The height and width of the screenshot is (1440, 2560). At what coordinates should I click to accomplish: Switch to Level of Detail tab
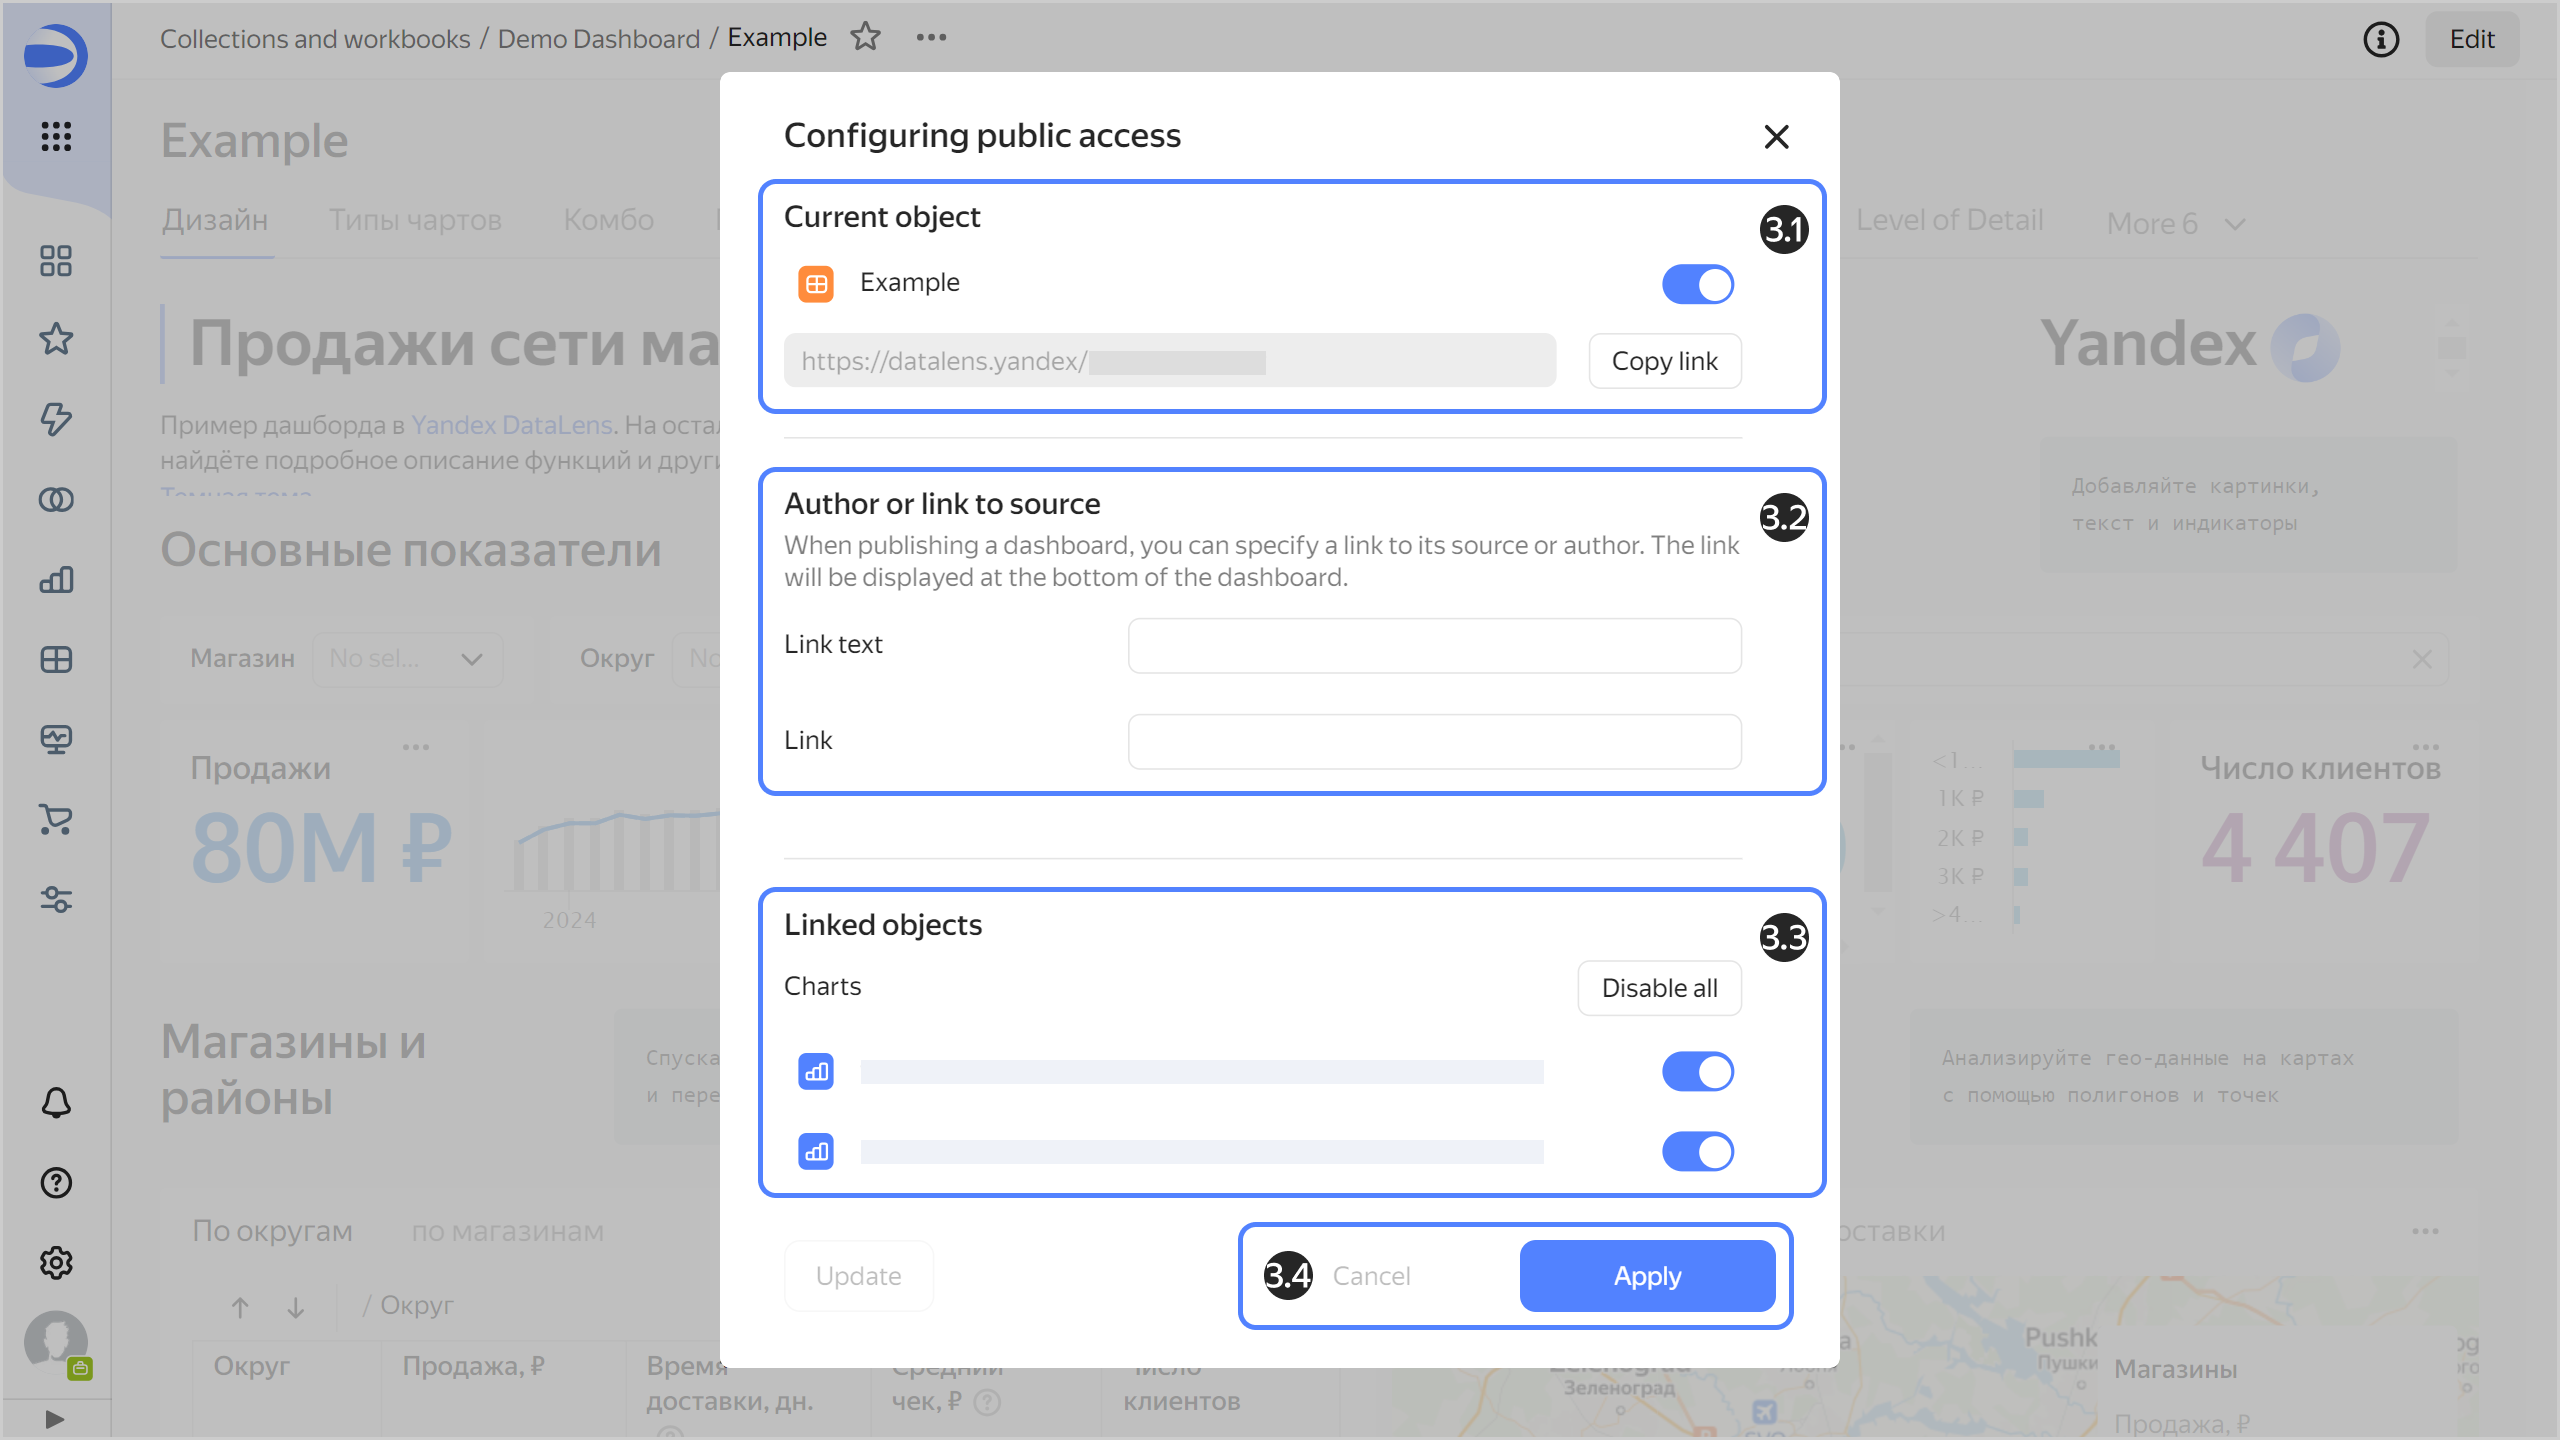tap(1949, 220)
